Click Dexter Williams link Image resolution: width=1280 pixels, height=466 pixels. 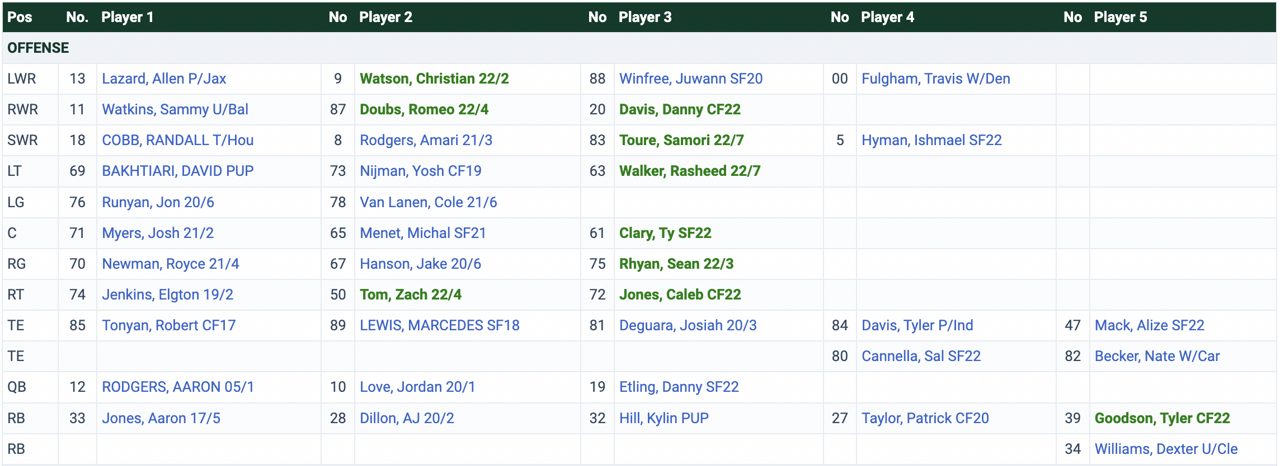(x=1166, y=449)
